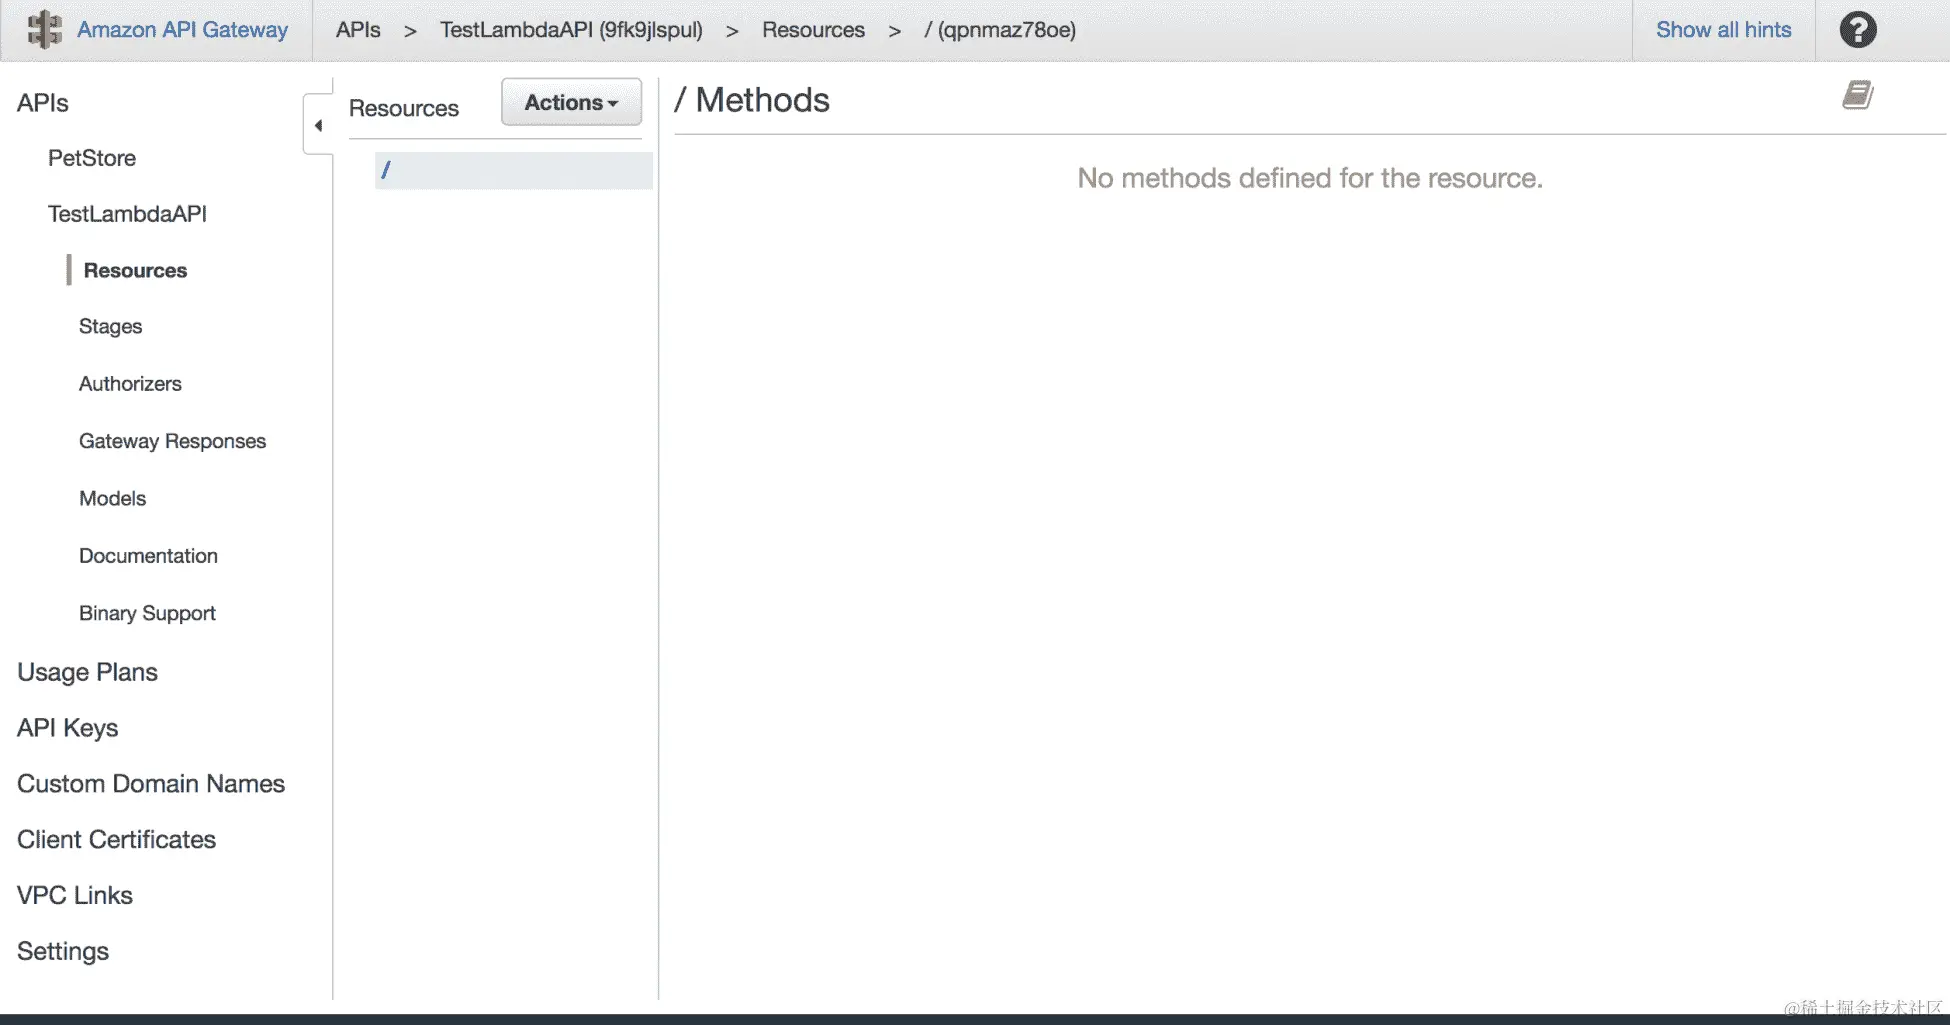Open the Authorizers page
The width and height of the screenshot is (1950, 1025).
pos(130,384)
